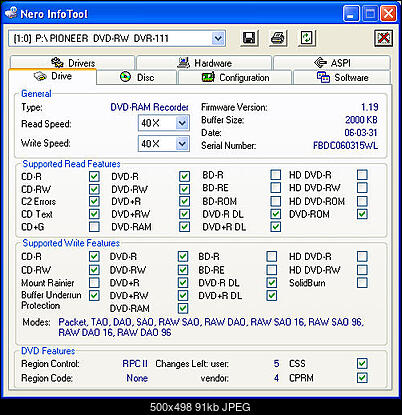Toggle the CPRM checkbox
402x415 pixels.
pyautogui.click(x=362, y=378)
